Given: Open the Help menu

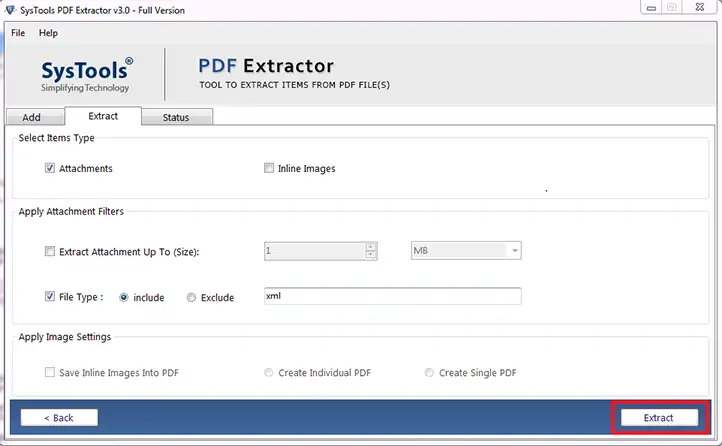Looking at the screenshot, I should click(x=48, y=33).
